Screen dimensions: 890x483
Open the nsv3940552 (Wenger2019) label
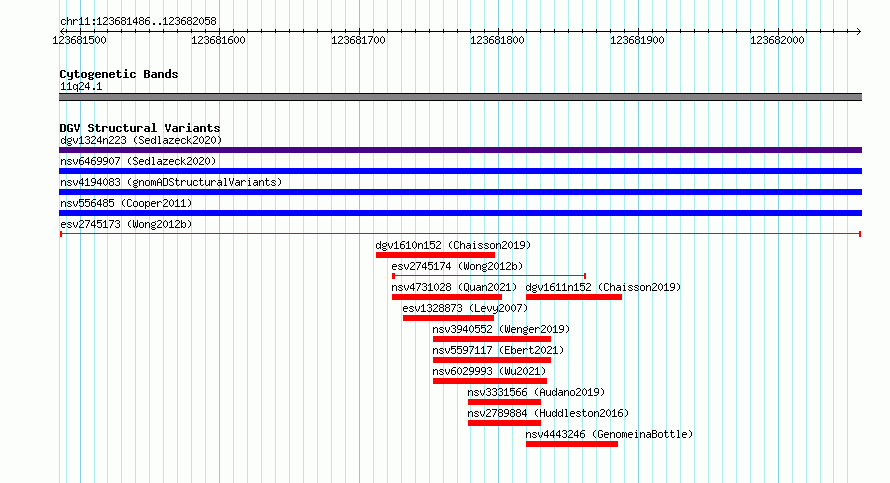click(501, 329)
